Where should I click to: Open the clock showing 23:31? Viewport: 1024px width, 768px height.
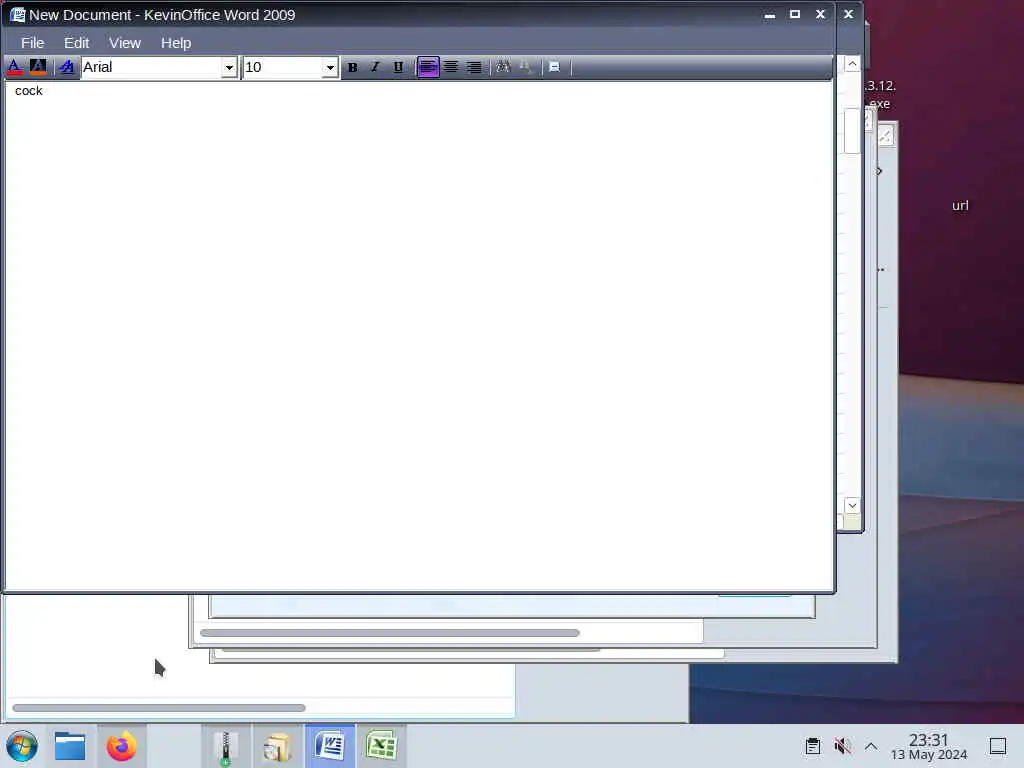point(929,746)
